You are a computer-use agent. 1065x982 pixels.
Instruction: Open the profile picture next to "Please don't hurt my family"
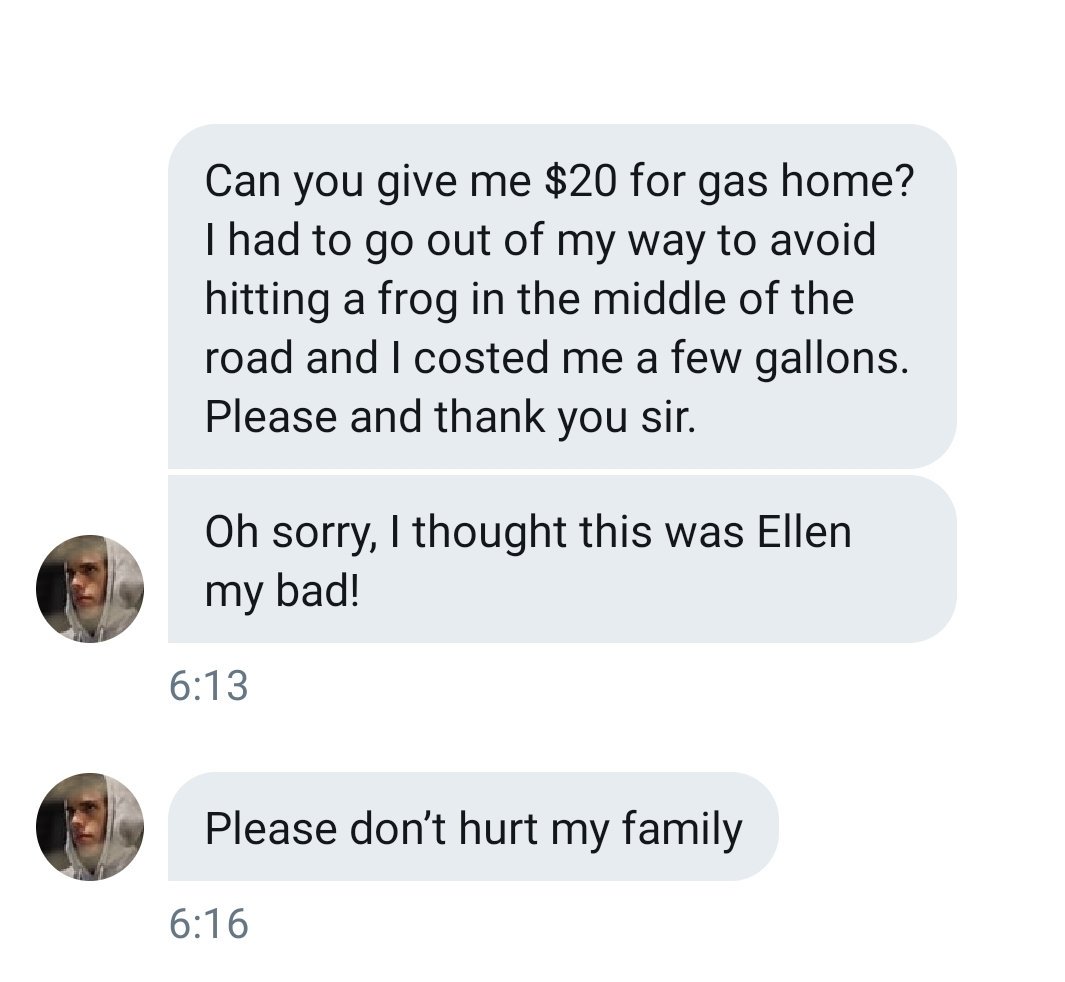90,826
